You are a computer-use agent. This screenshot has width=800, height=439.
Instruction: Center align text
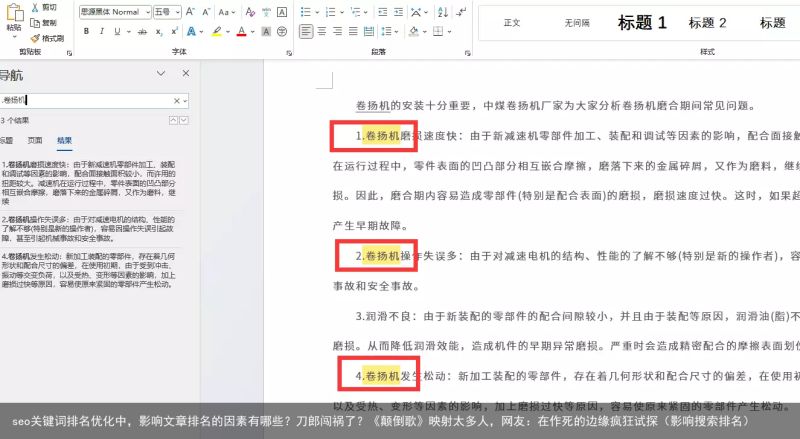(321, 31)
